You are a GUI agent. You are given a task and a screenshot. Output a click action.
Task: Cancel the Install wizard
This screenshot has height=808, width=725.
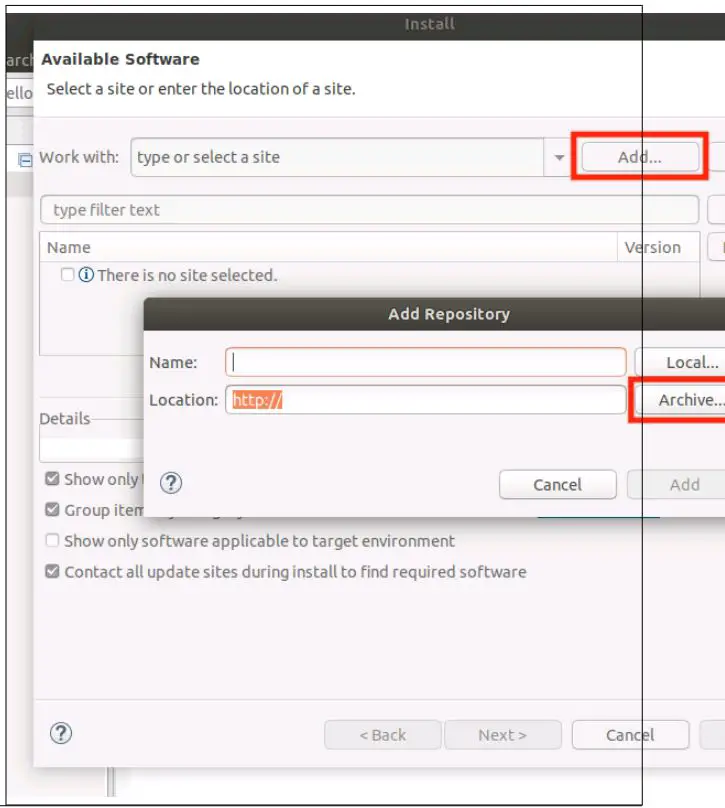(x=631, y=735)
